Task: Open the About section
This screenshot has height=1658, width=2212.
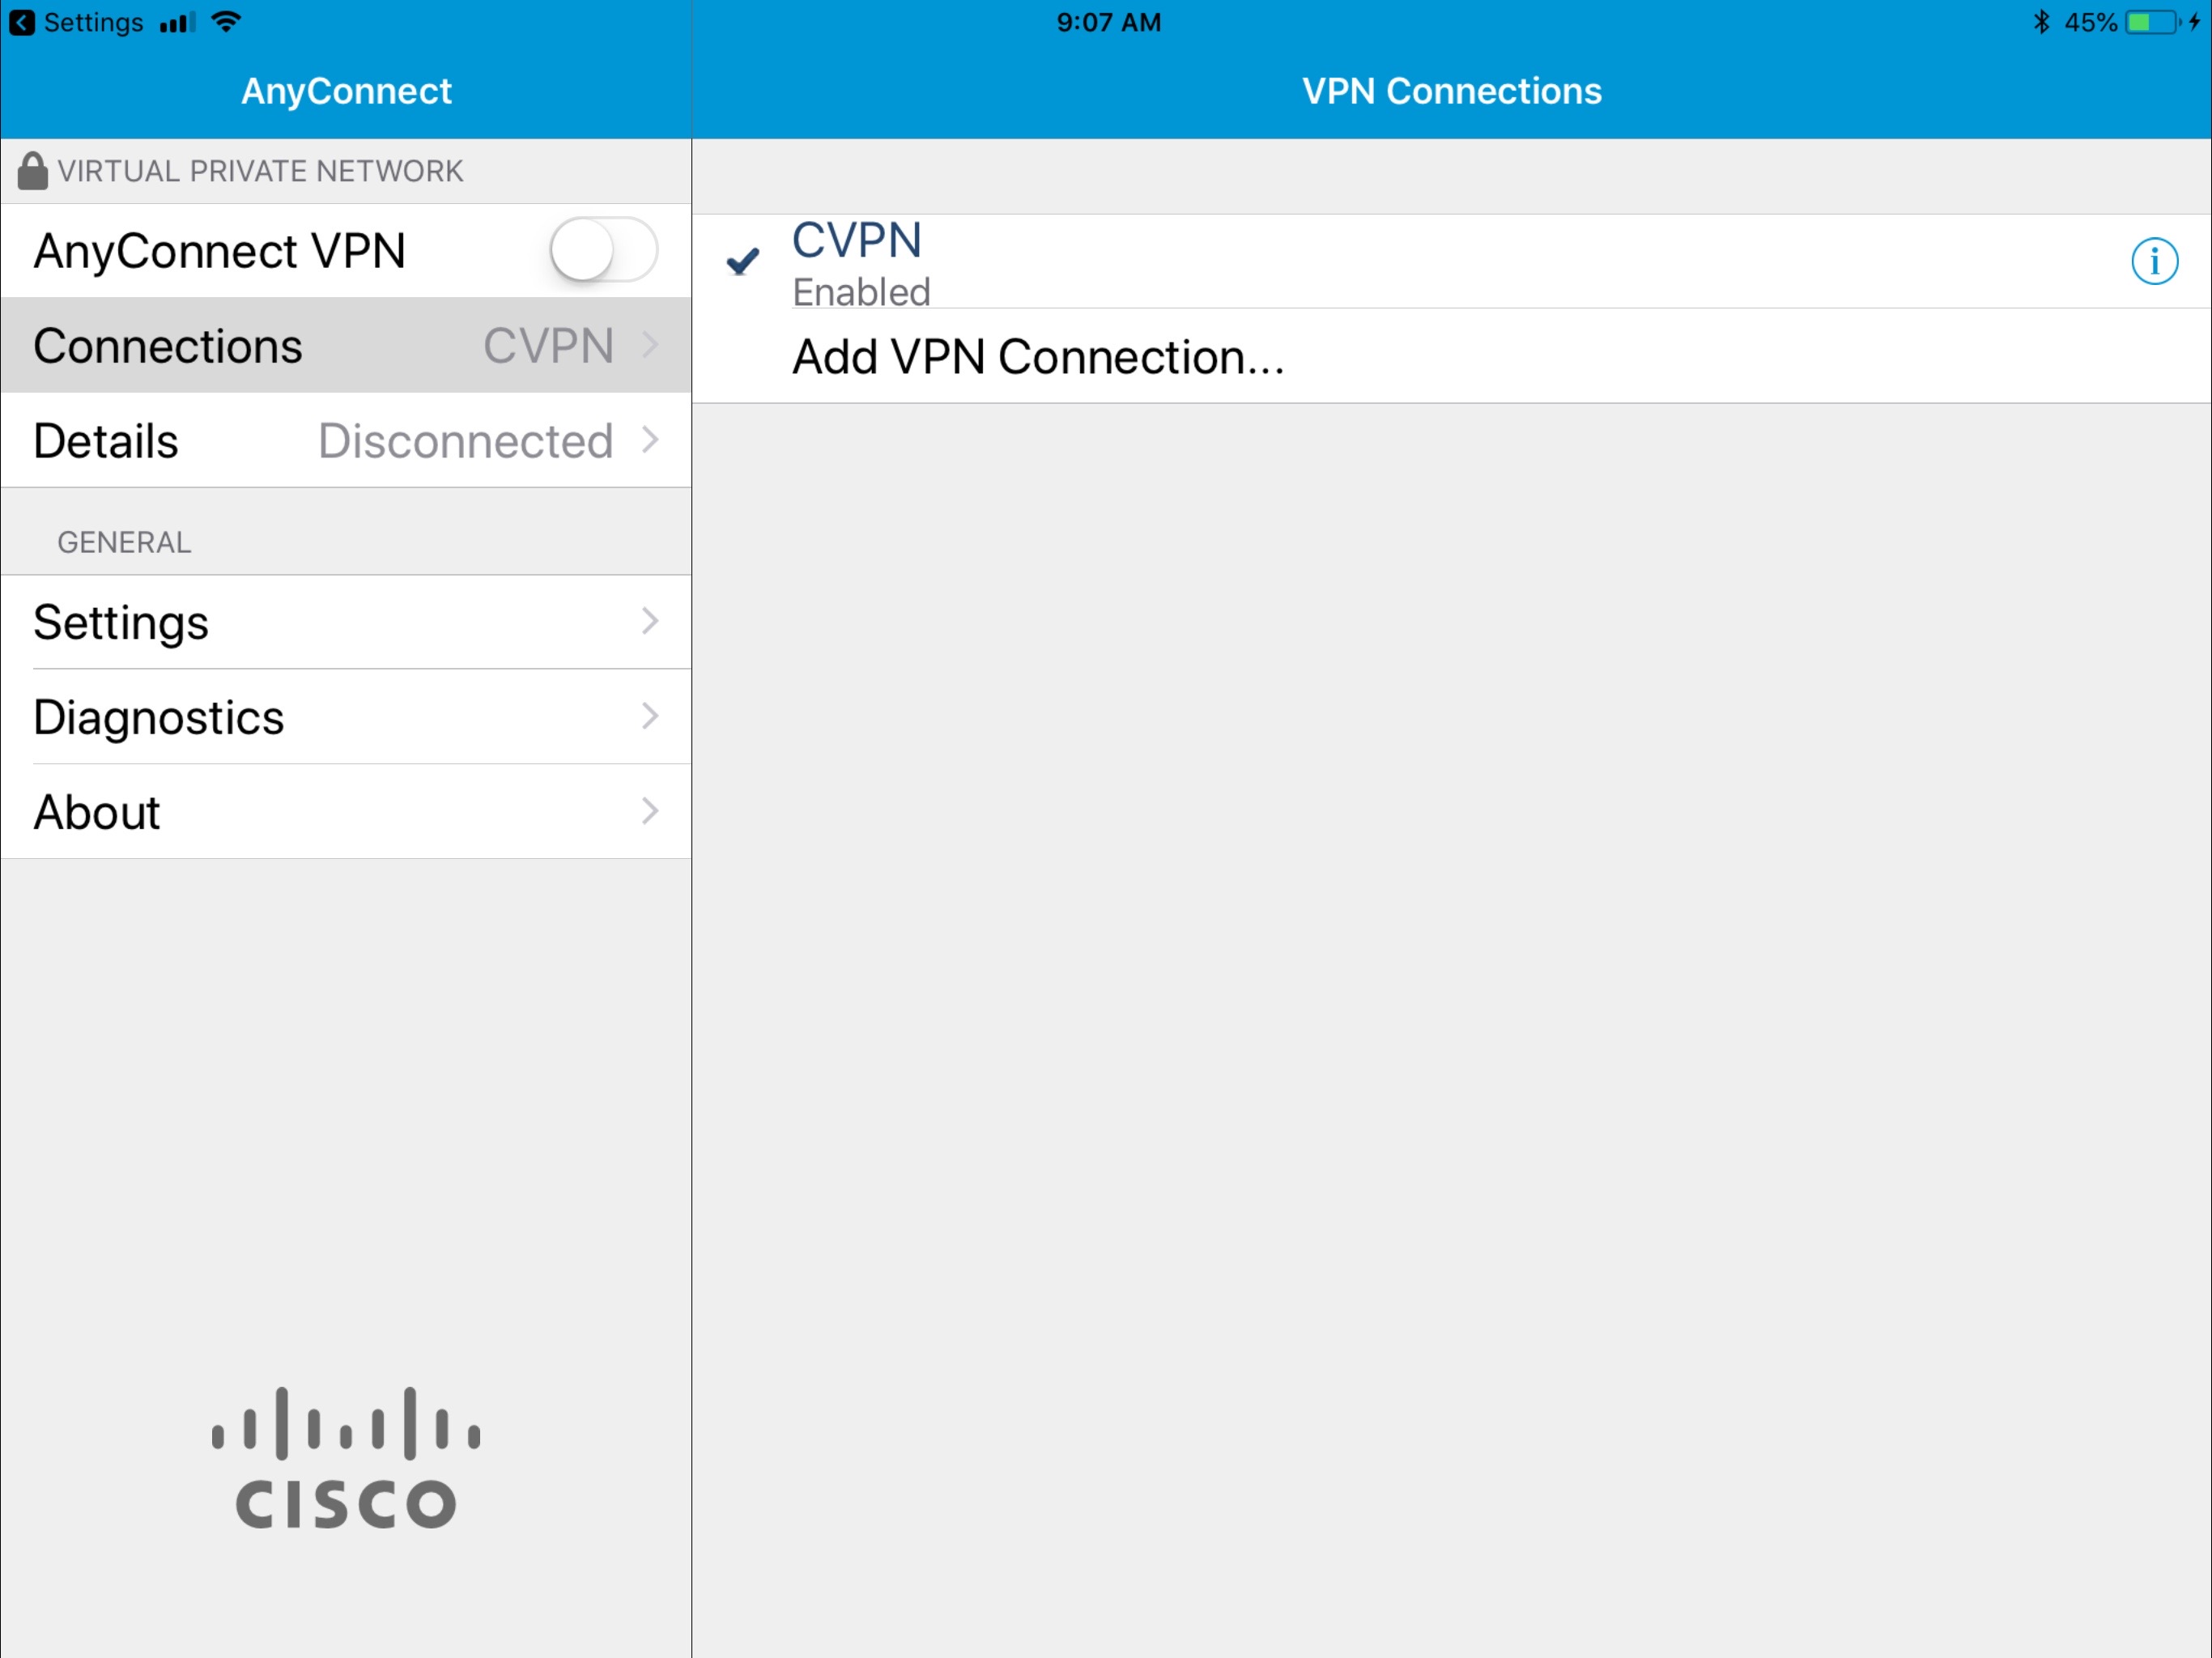Action: (x=343, y=811)
